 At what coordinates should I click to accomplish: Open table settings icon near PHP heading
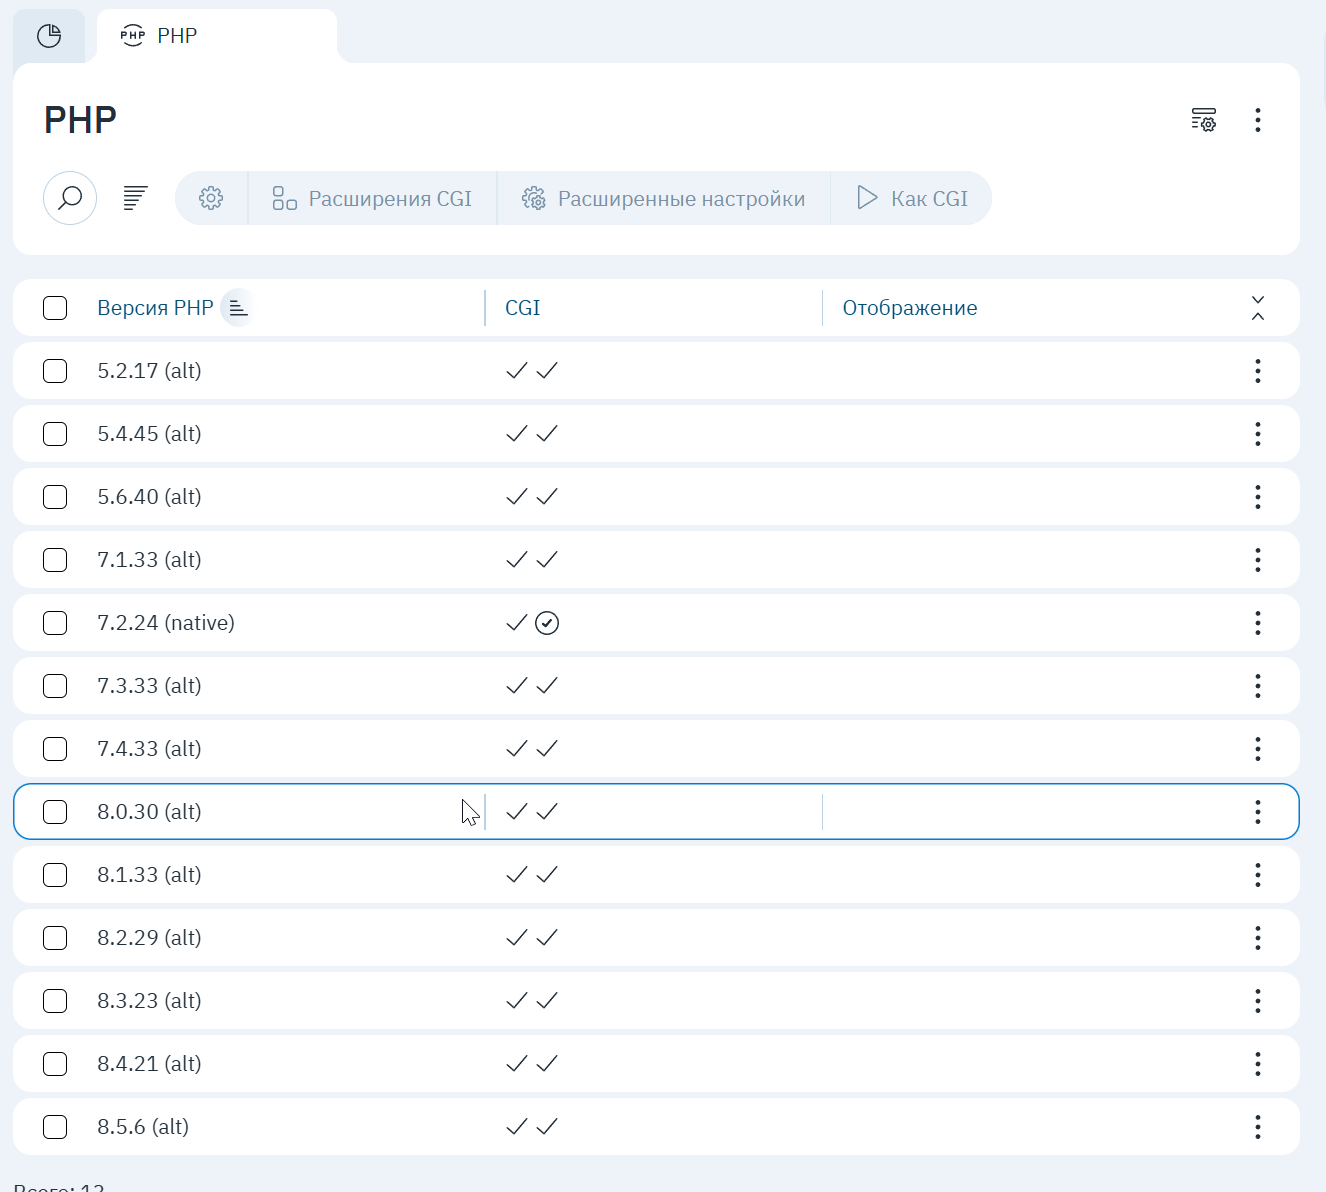point(1204,120)
